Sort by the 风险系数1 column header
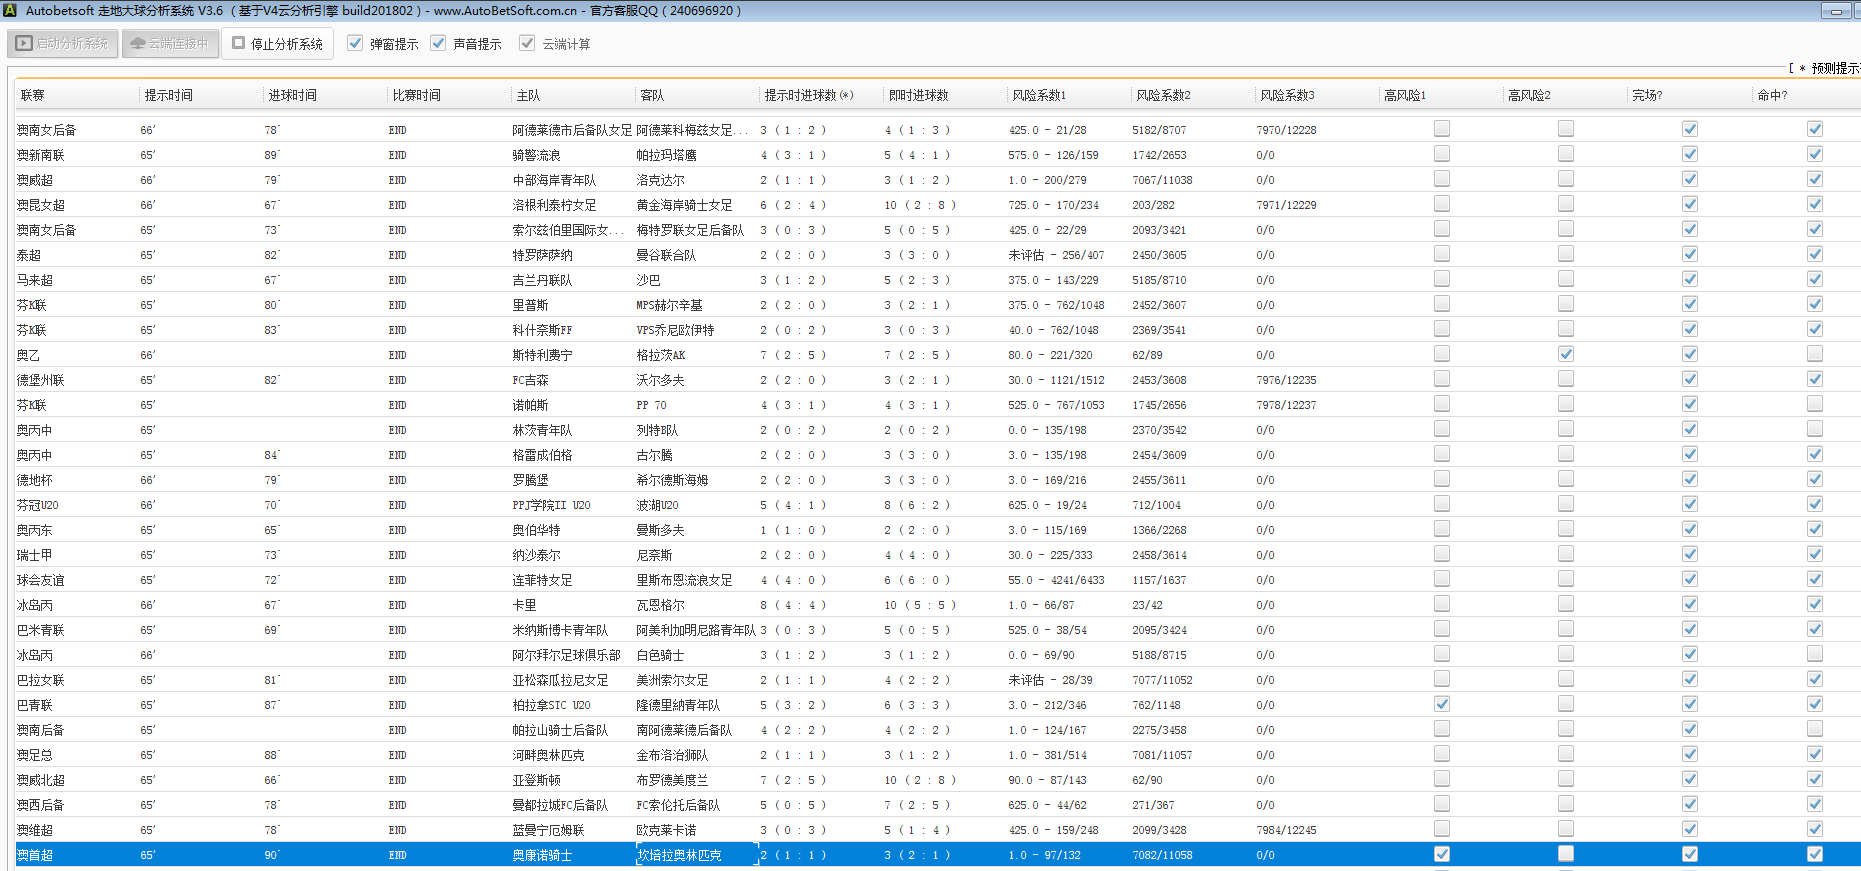 pos(1039,96)
